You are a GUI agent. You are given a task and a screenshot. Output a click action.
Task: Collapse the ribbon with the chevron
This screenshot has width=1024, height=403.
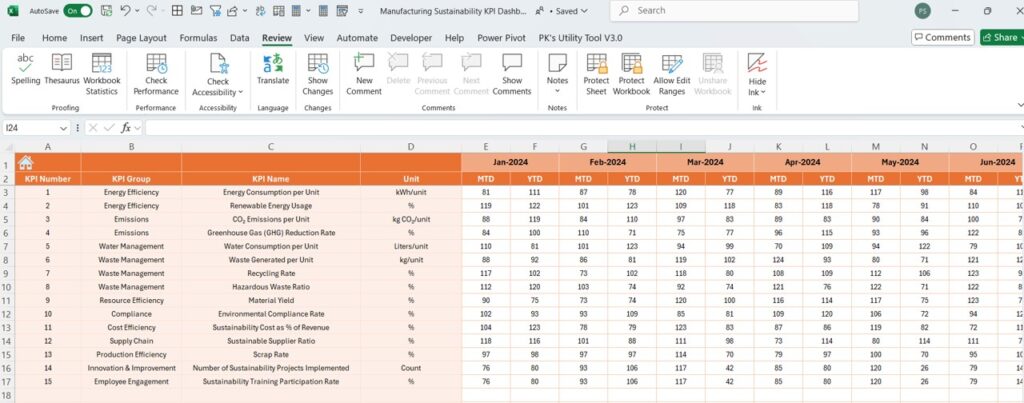pos(1020,105)
